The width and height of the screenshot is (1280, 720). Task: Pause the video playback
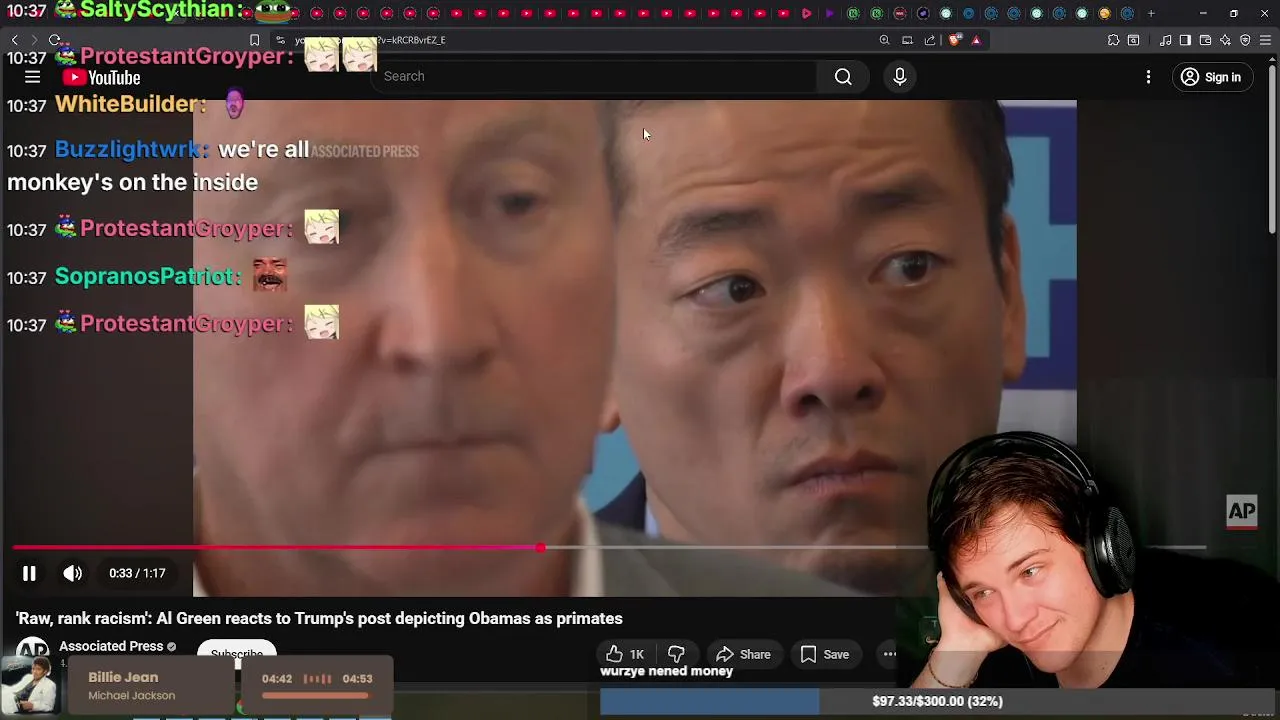pyautogui.click(x=29, y=573)
